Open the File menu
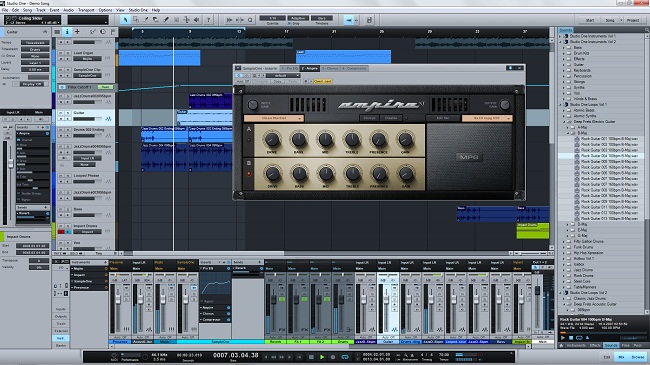The width and height of the screenshot is (650, 365). click(x=5, y=10)
